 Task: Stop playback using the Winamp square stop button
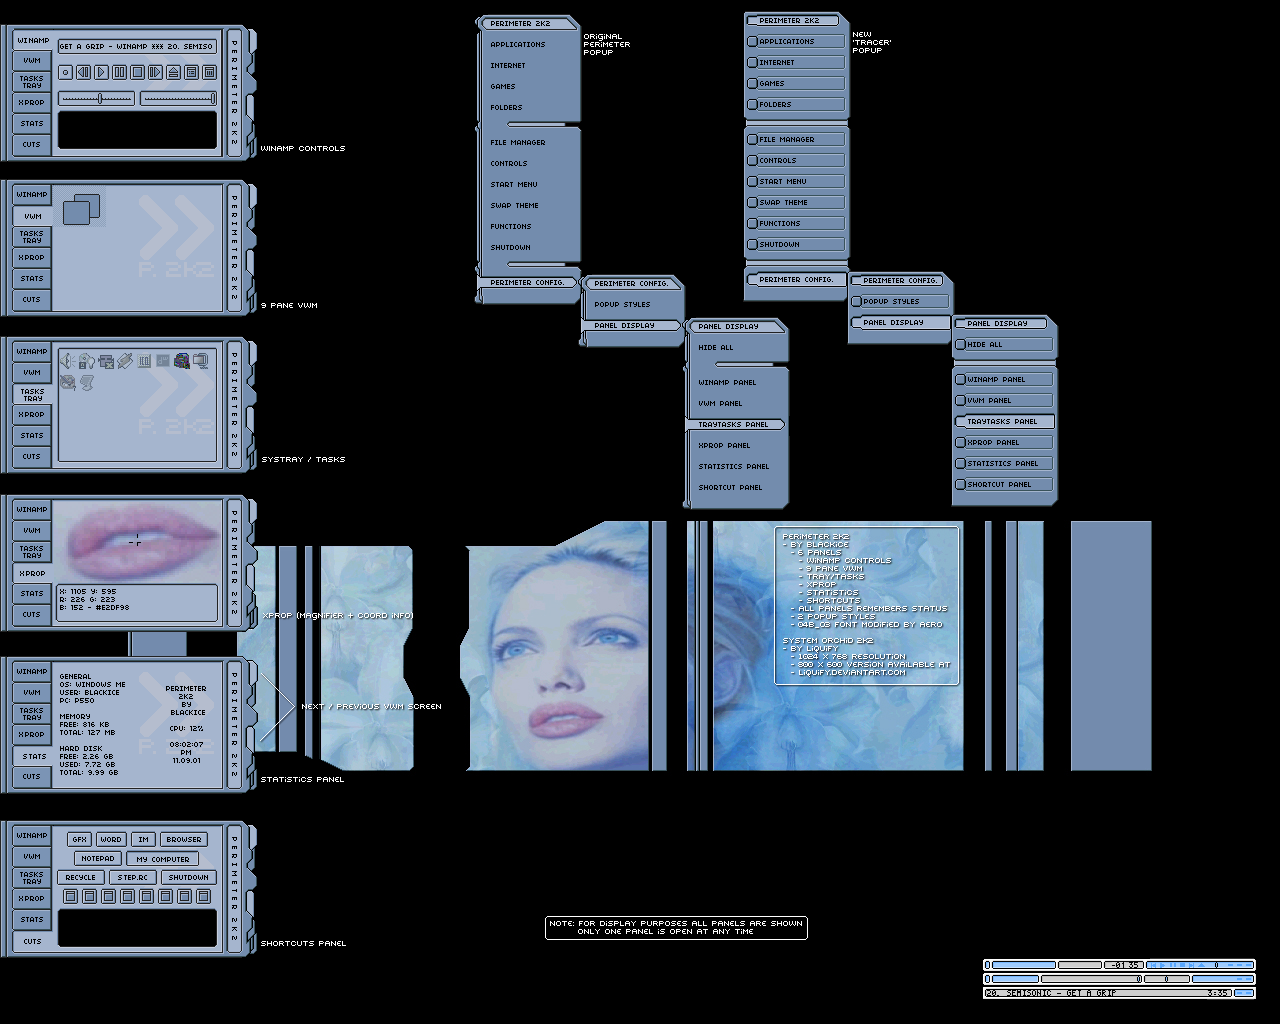pos(137,72)
